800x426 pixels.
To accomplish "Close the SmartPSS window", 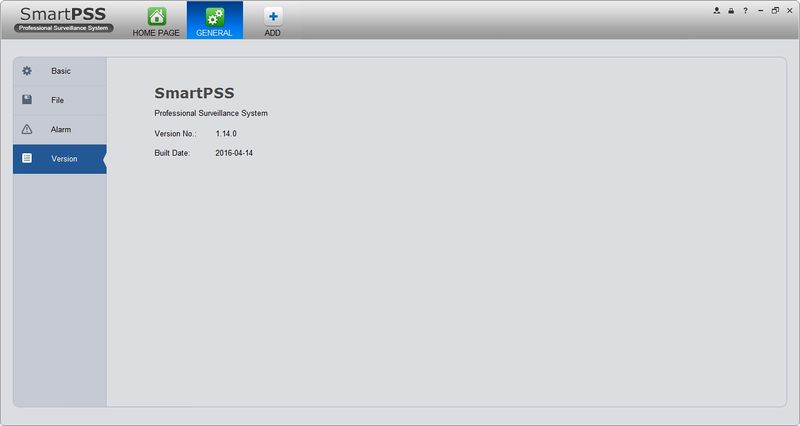I will pos(790,10).
